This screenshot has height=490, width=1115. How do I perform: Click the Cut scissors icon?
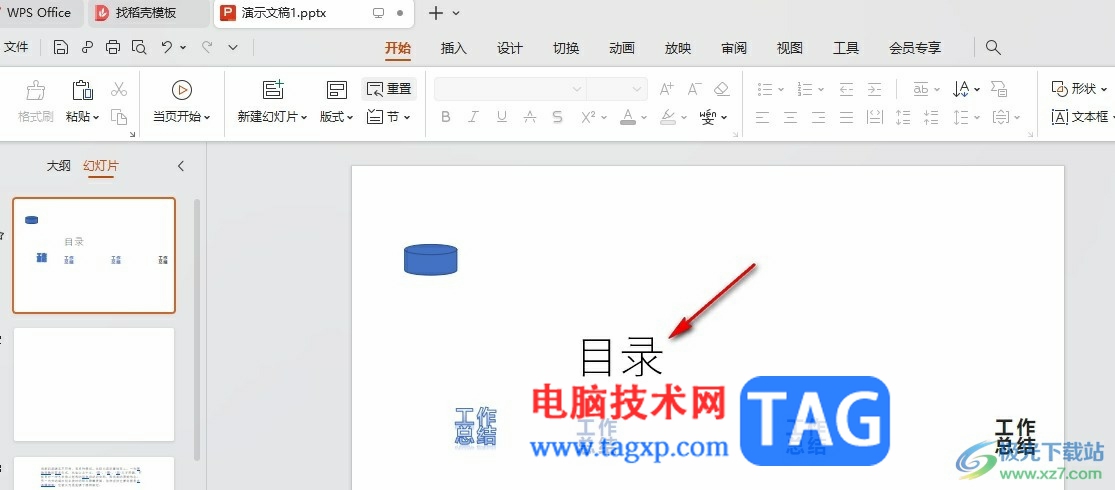pyautogui.click(x=119, y=90)
